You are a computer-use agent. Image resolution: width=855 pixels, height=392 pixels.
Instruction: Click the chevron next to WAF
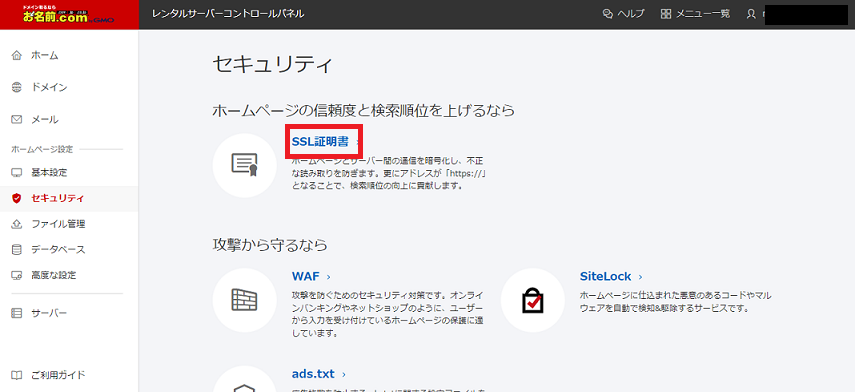pos(328,277)
